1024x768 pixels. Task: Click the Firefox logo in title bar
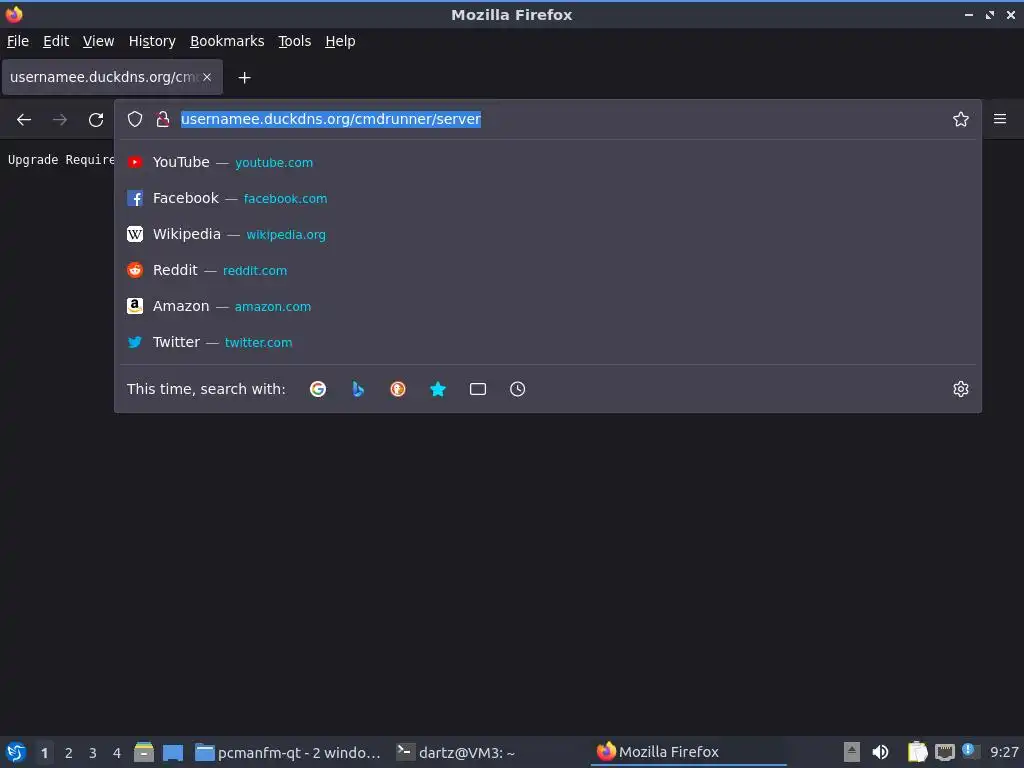[14, 14]
